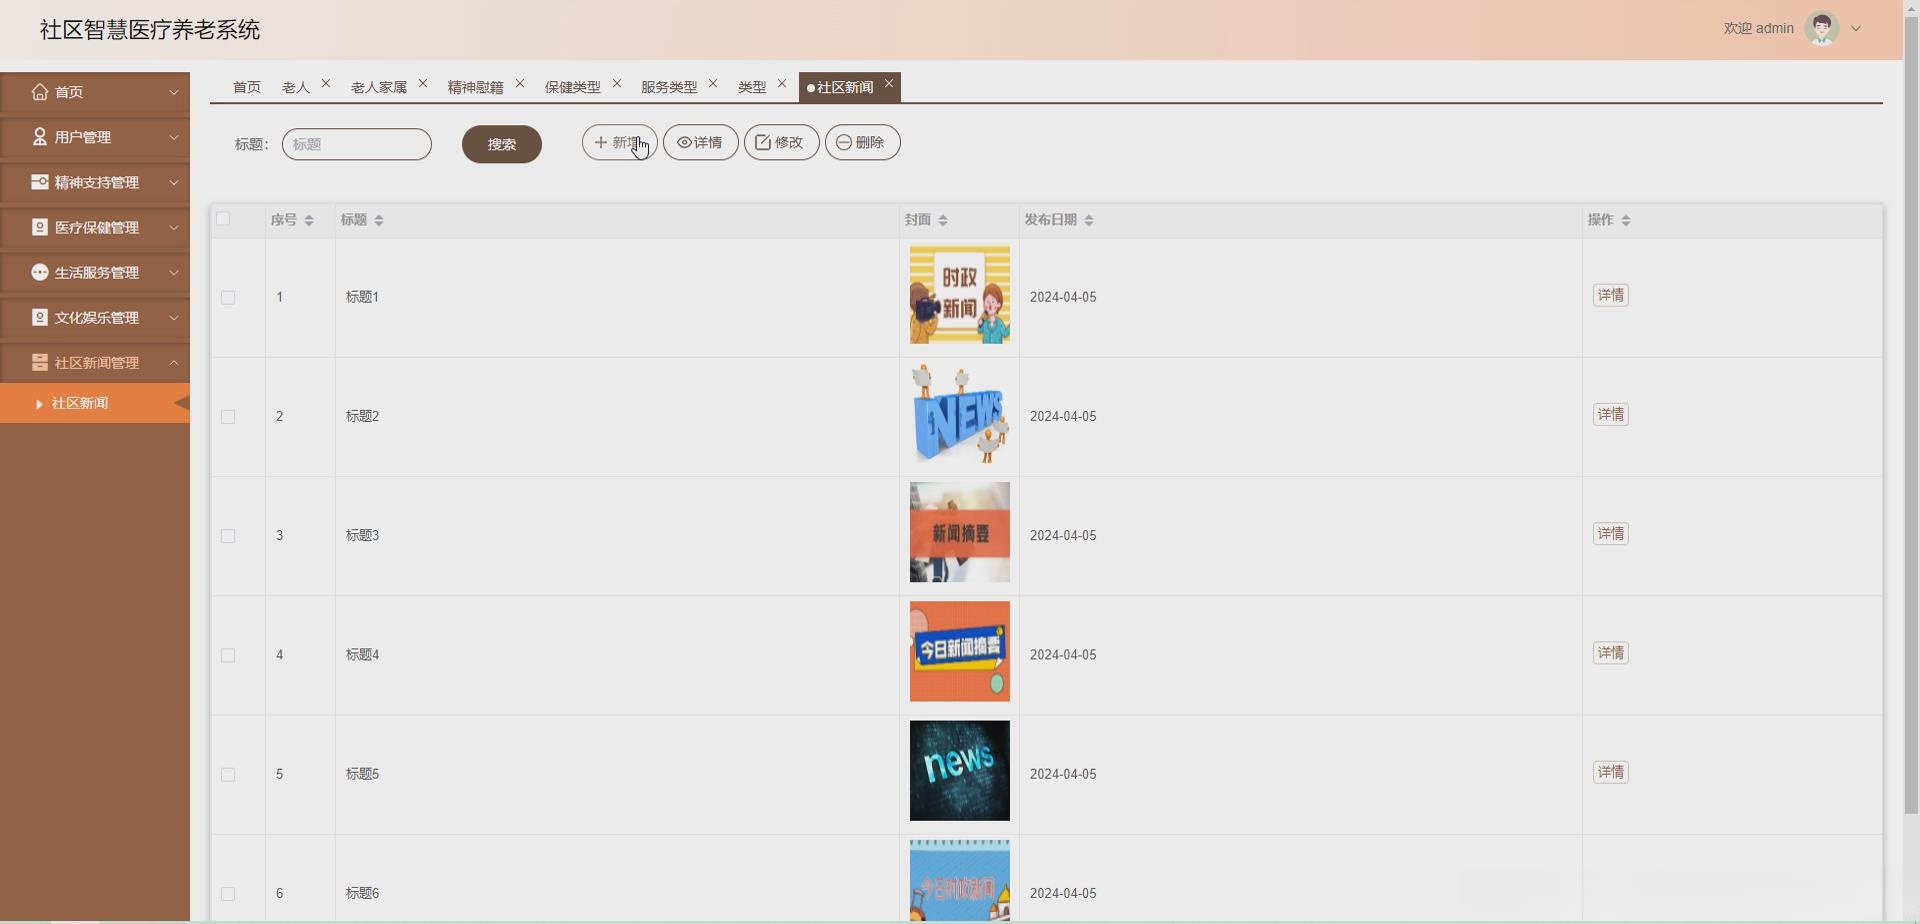The height and width of the screenshot is (924, 1920).
Task: Click the 新闻摘要 cover thumbnail of 标题3
Action: [x=960, y=532]
